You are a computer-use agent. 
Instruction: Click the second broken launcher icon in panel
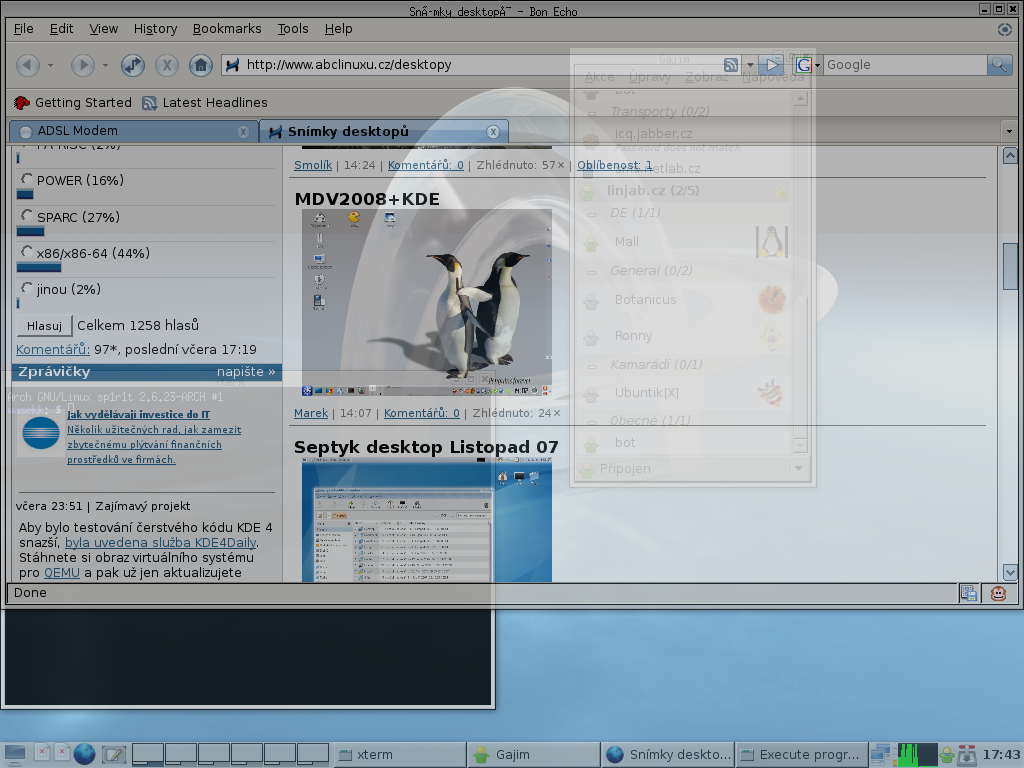tap(62, 752)
